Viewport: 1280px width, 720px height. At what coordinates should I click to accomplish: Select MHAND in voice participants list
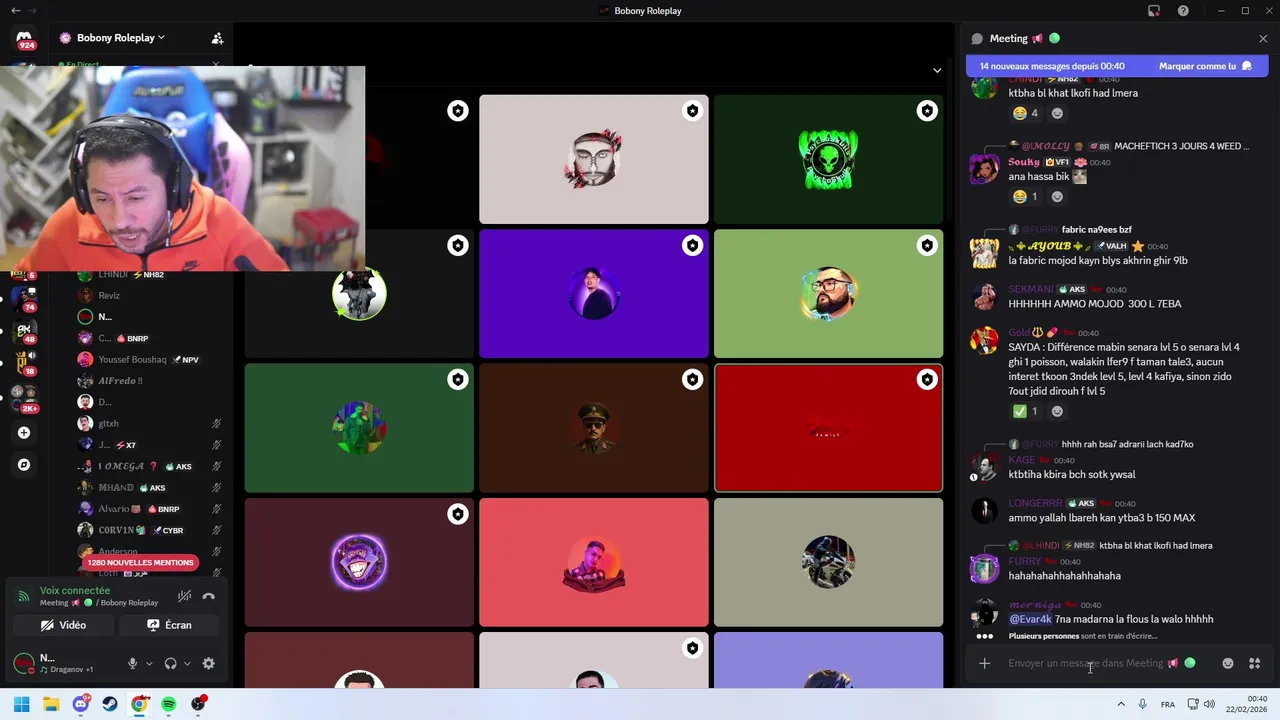(x=116, y=488)
